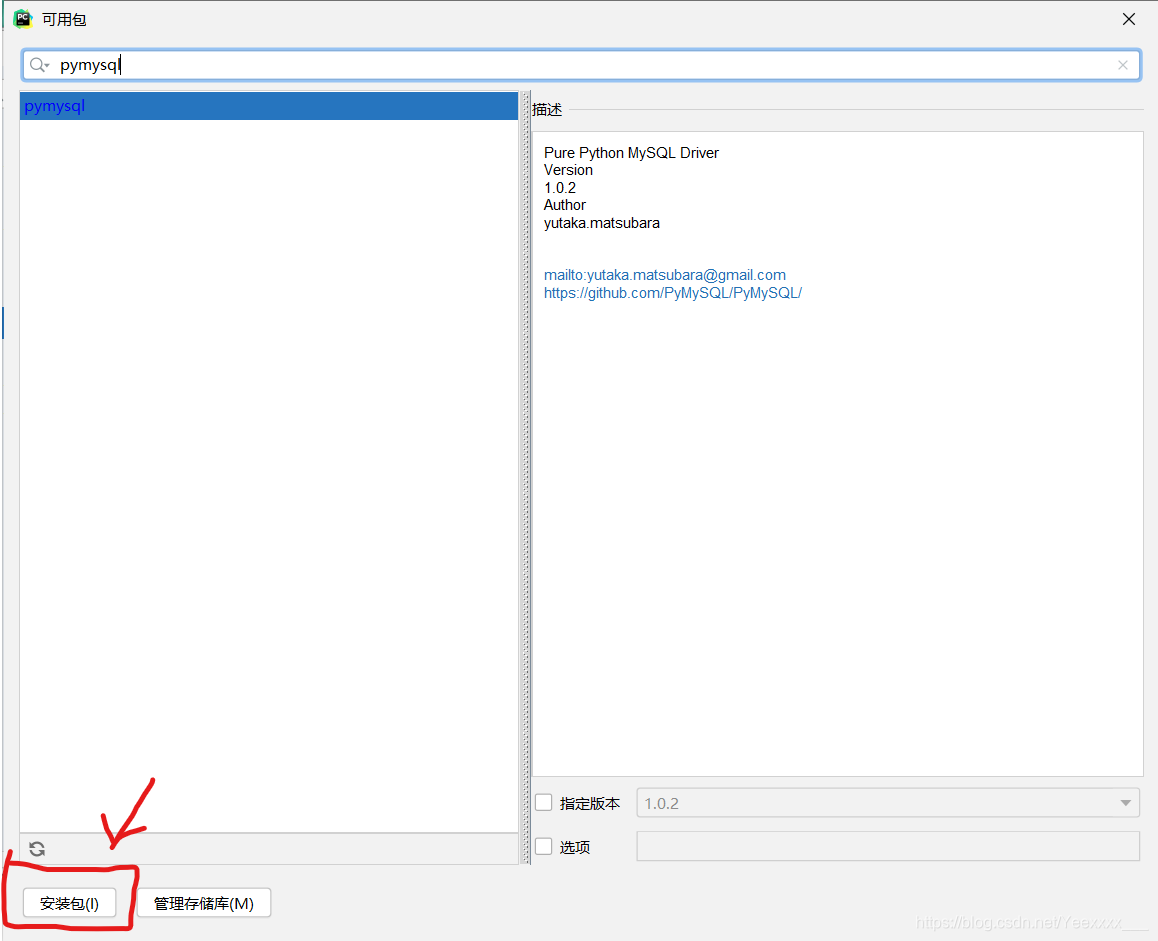The image size is (1158, 941).
Task: Open the PyMySQL GitHub link
Action: [x=673, y=292]
